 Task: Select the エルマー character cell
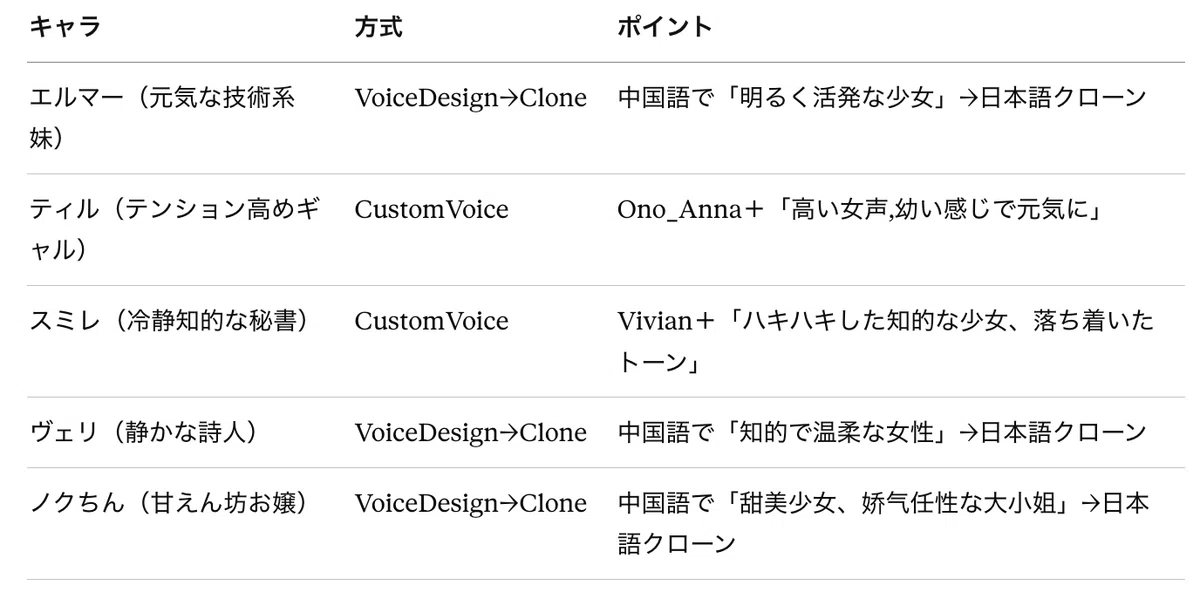163,117
